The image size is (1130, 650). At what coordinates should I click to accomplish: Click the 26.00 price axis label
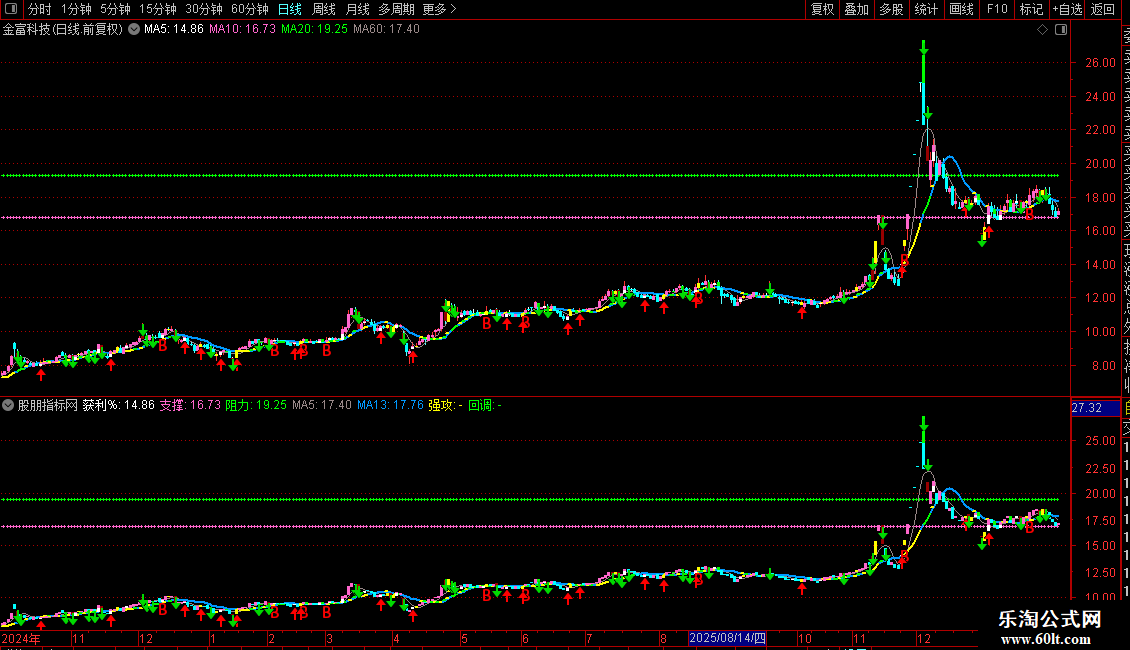(x=1100, y=63)
